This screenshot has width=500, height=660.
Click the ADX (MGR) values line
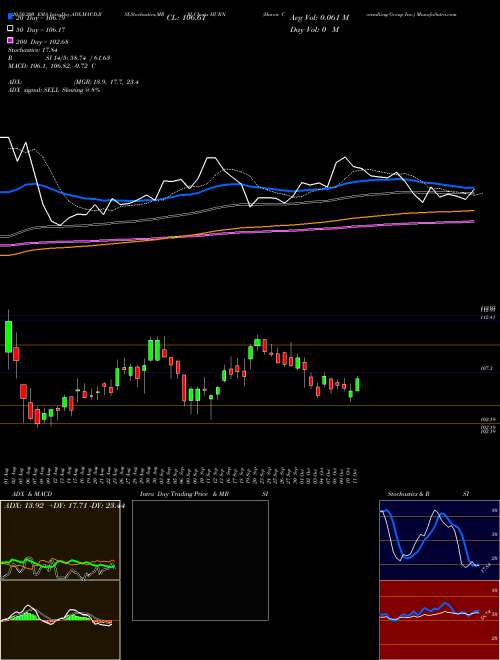pos(74,82)
